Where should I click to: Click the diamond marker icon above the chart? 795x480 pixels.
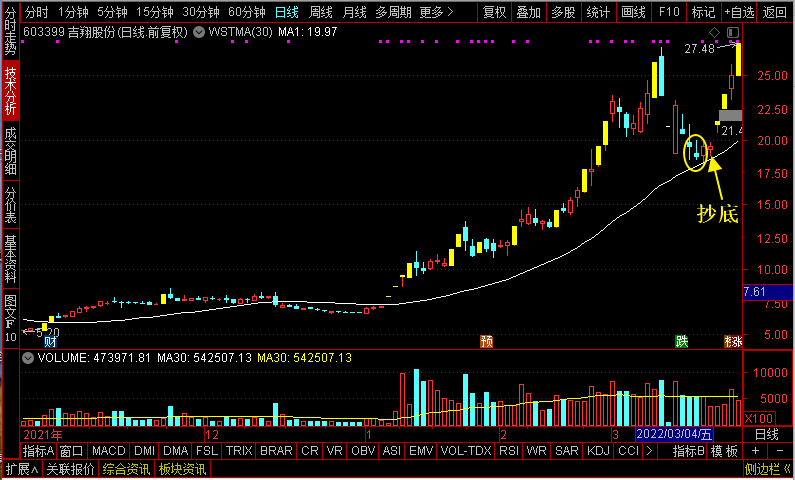coord(714,33)
